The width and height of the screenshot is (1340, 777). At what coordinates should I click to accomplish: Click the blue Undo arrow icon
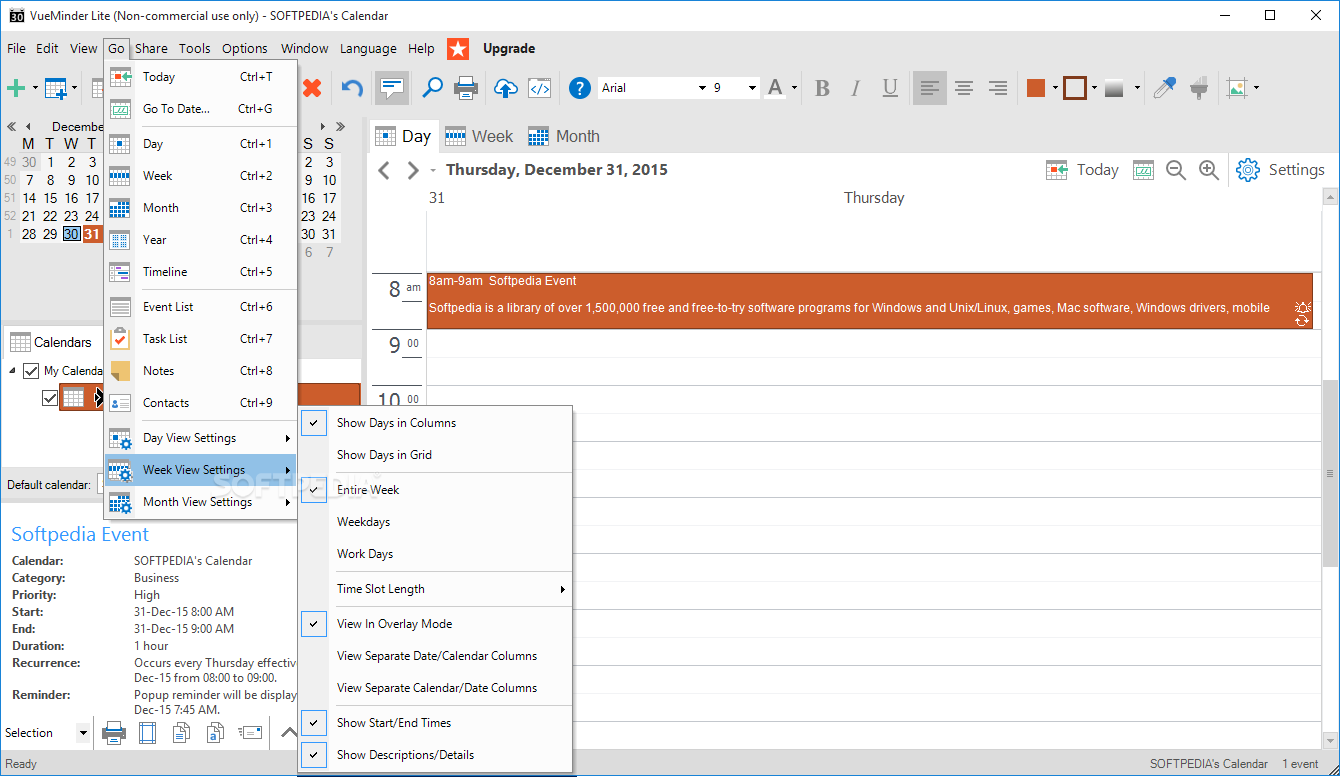point(352,88)
